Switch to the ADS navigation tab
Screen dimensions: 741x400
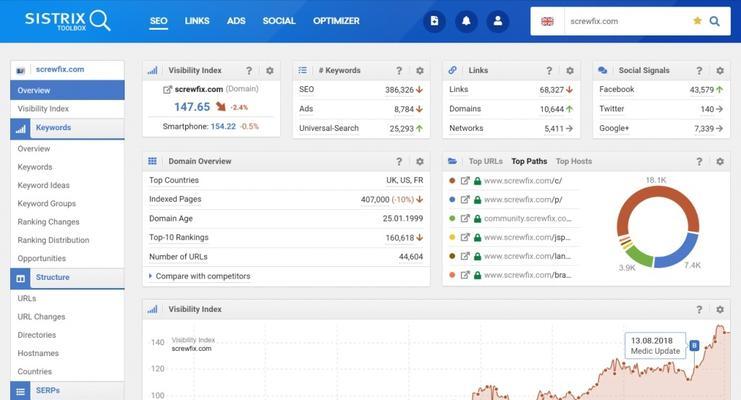tap(236, 21)
